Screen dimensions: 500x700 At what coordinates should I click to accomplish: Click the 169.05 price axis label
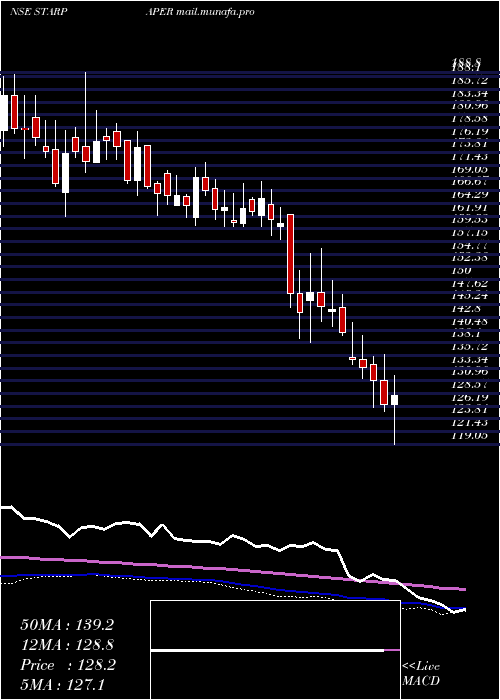tap(470, 170)
